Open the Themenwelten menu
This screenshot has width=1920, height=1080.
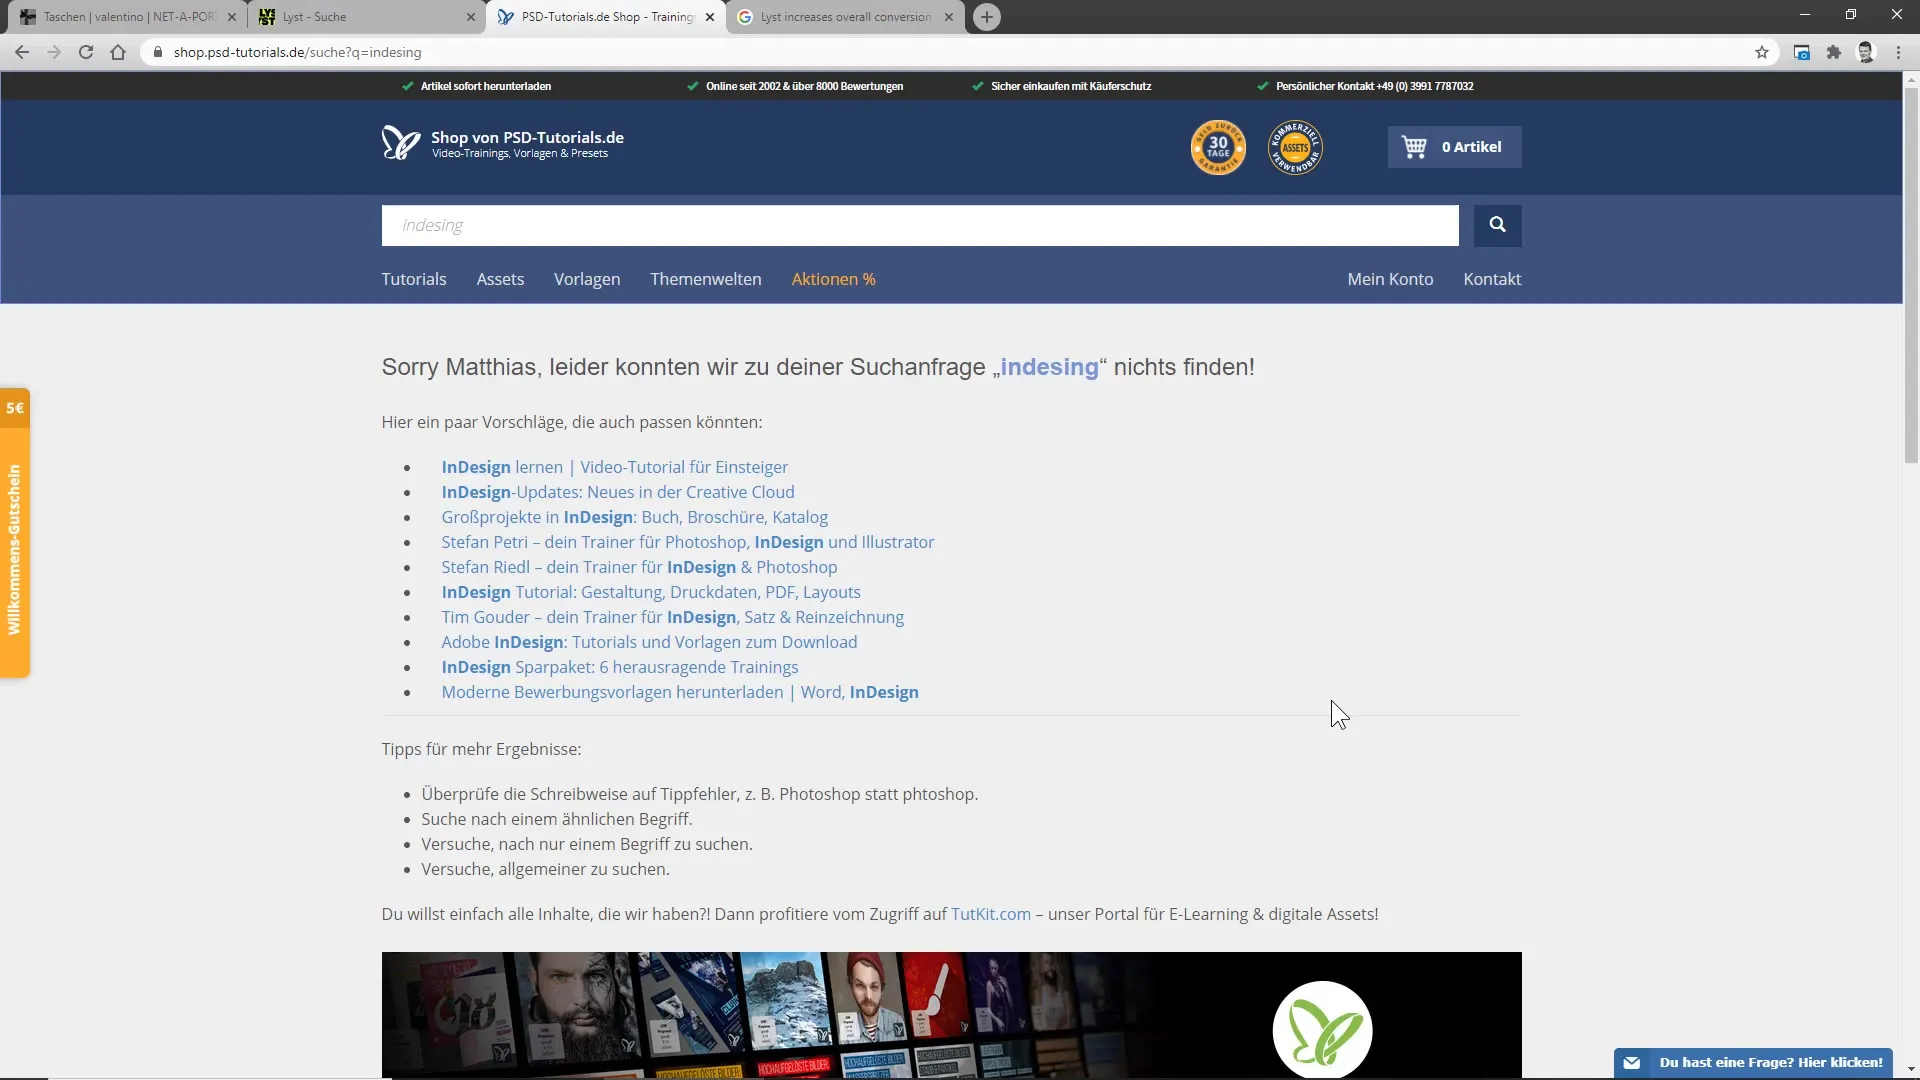pyautogui.click(x=706, y=279)
